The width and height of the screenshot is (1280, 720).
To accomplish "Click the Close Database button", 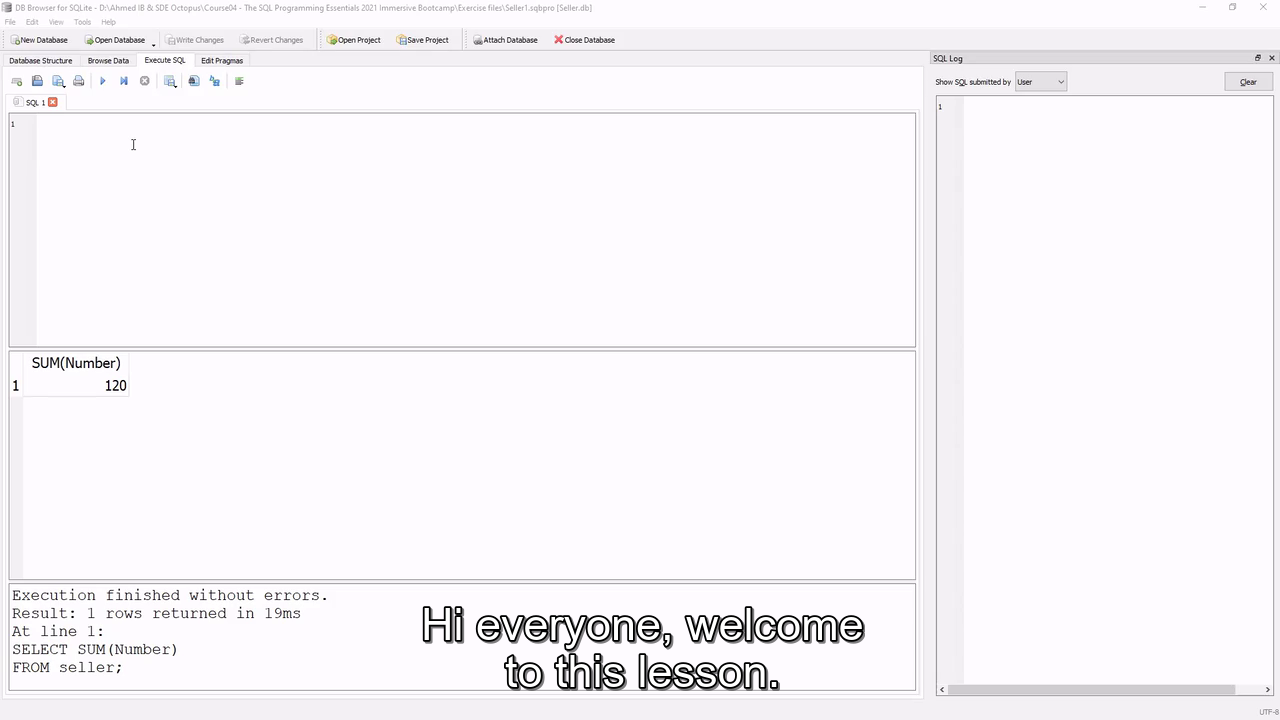I will click(585, 40).
